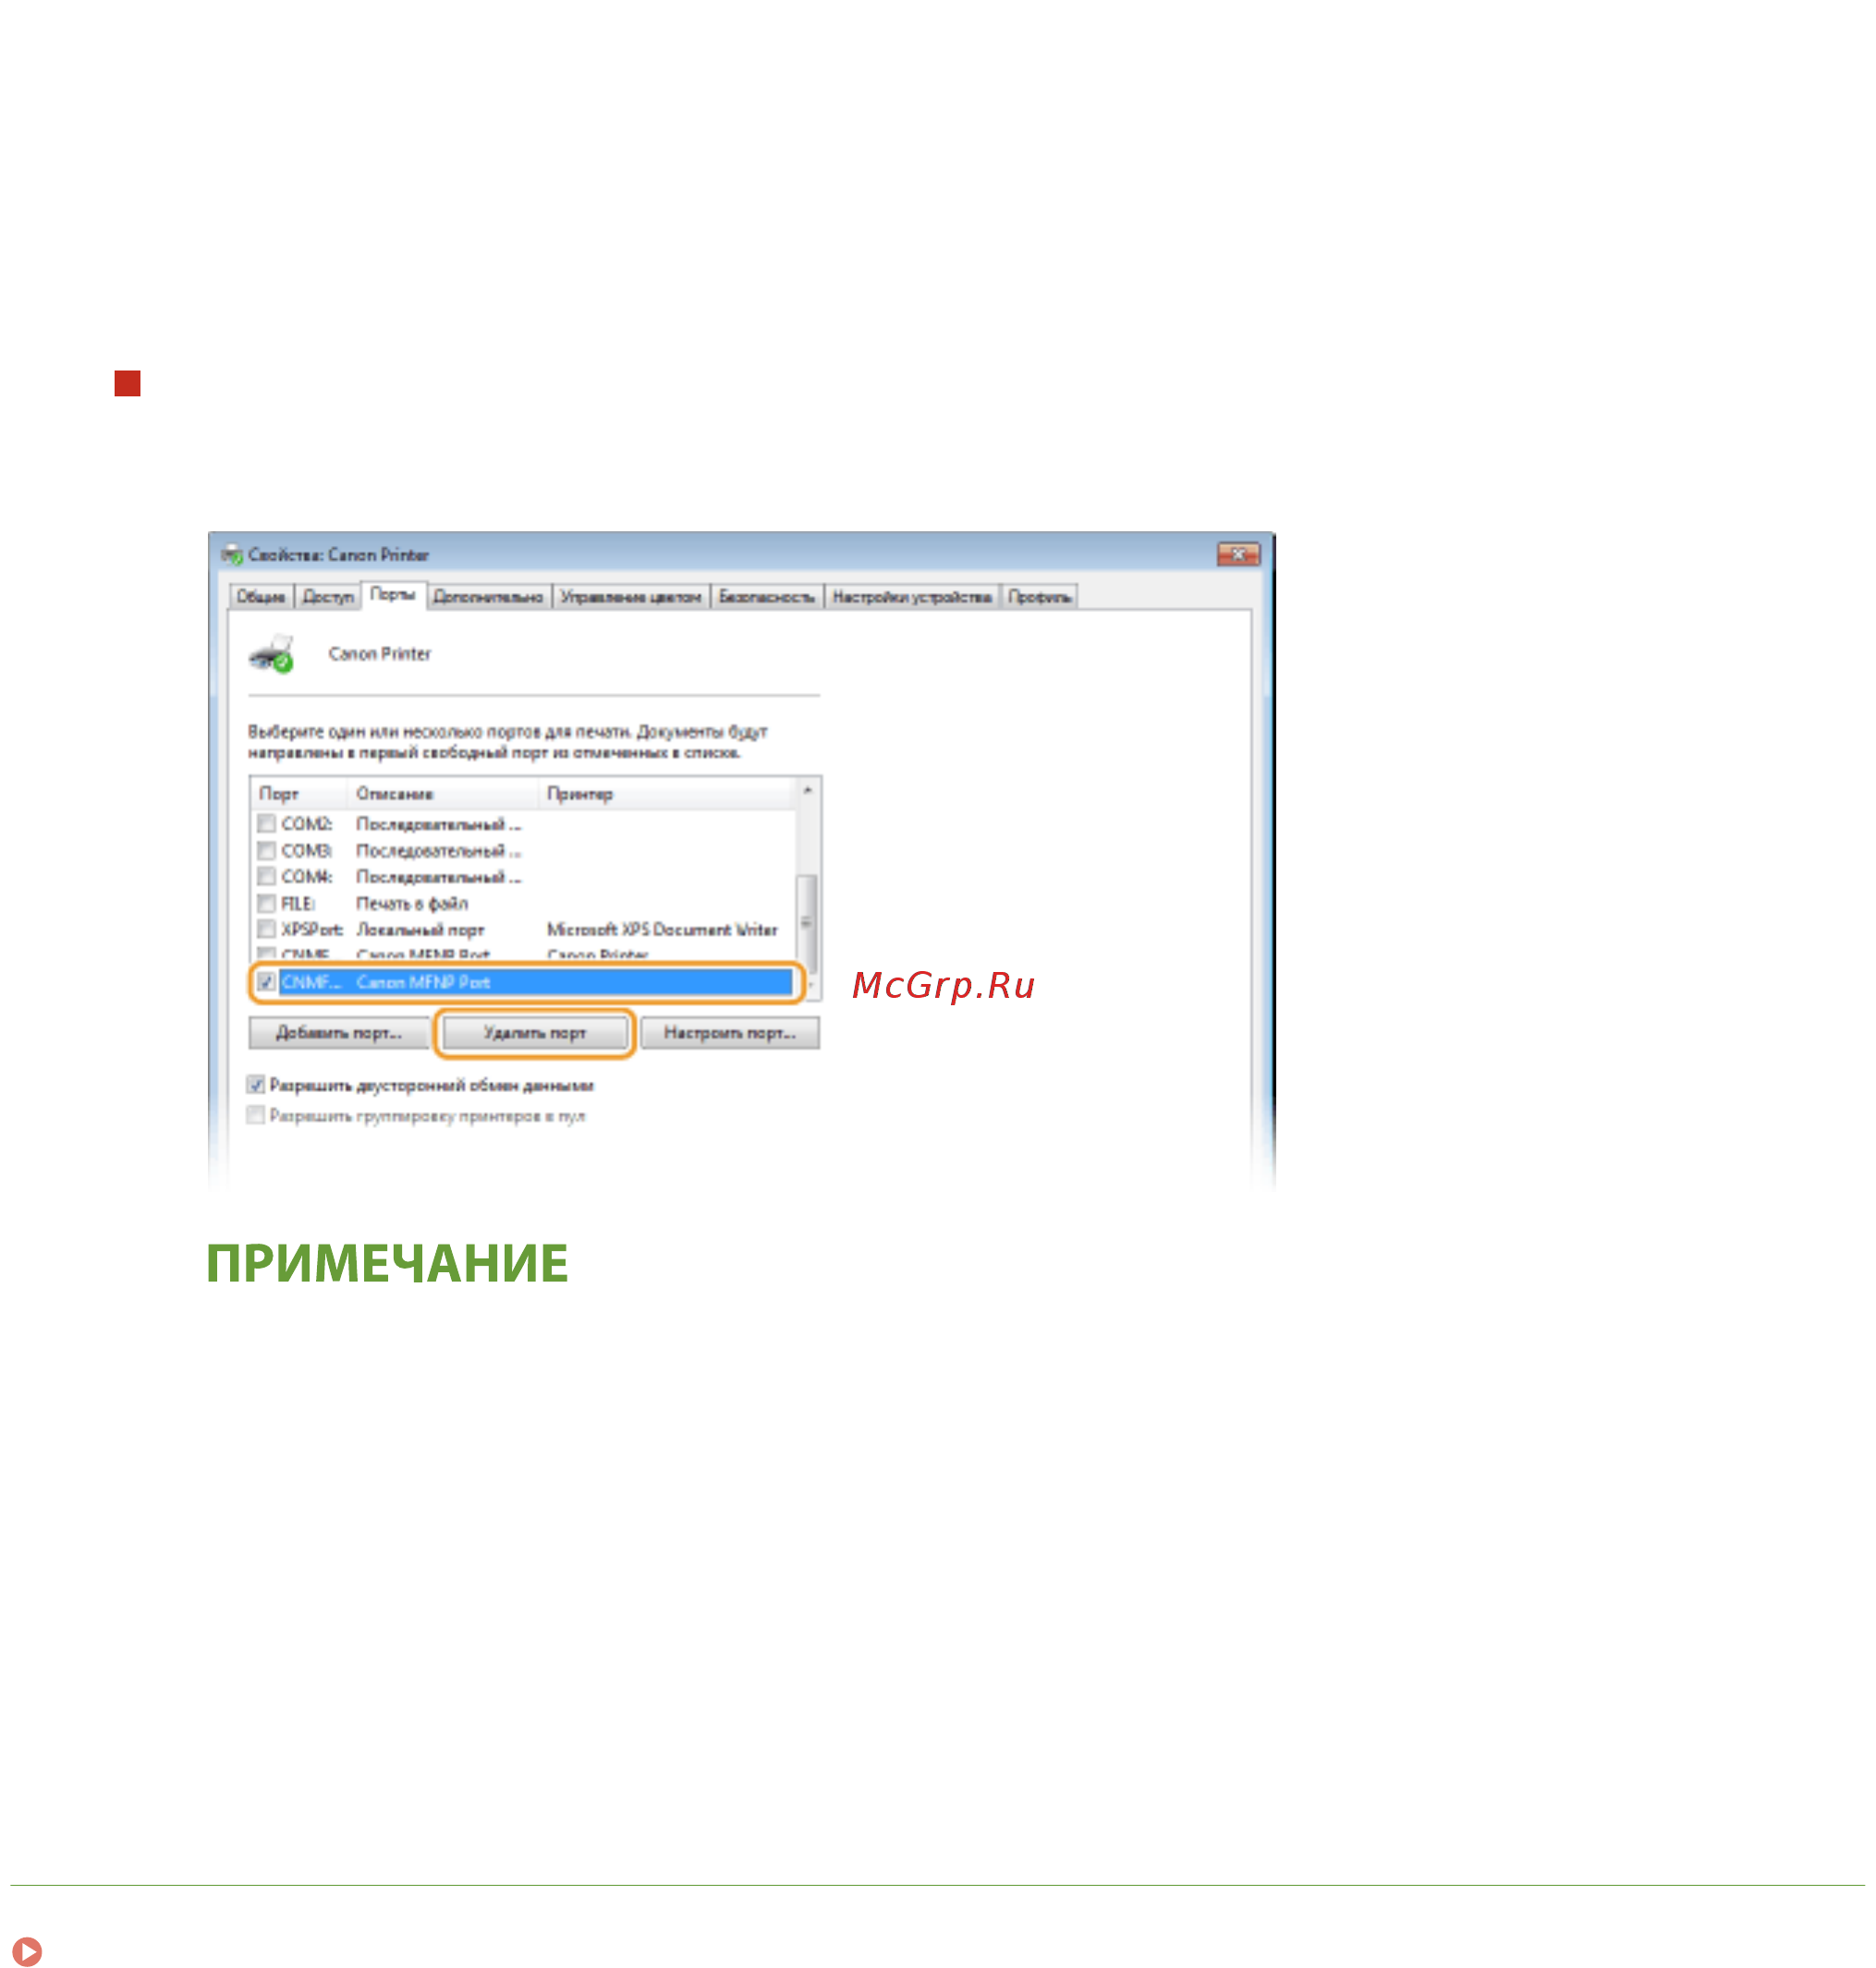Viewport: 1876px width, 1968px height.
Task: Check the COM3 port checkbox
Action: point(266,851)
